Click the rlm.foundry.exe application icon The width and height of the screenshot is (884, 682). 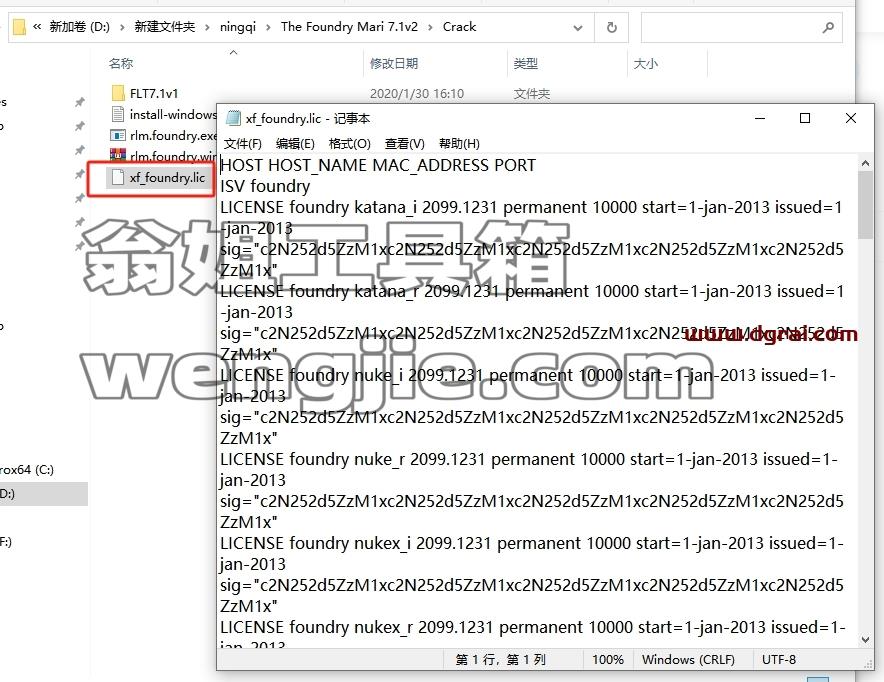point(118,135)
